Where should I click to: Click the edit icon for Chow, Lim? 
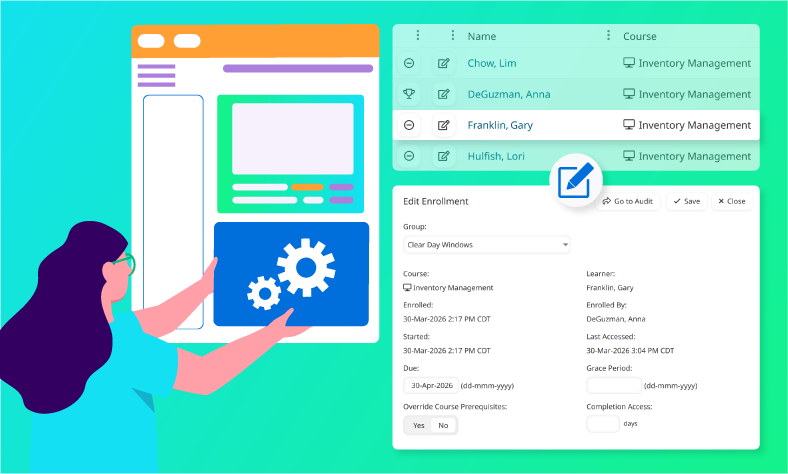tap(444, 63)
